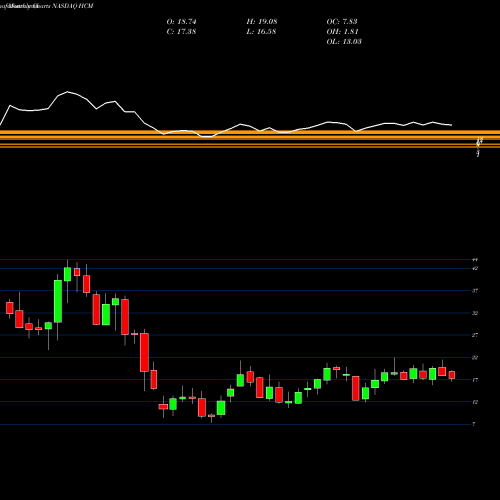500x500 pixels.
Task: Click the 17 price axis label
Action: click(475, 380)
